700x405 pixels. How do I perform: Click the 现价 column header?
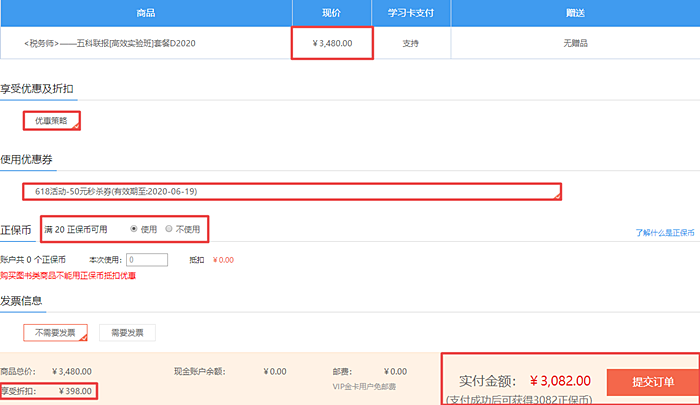(x=332, y=13)
